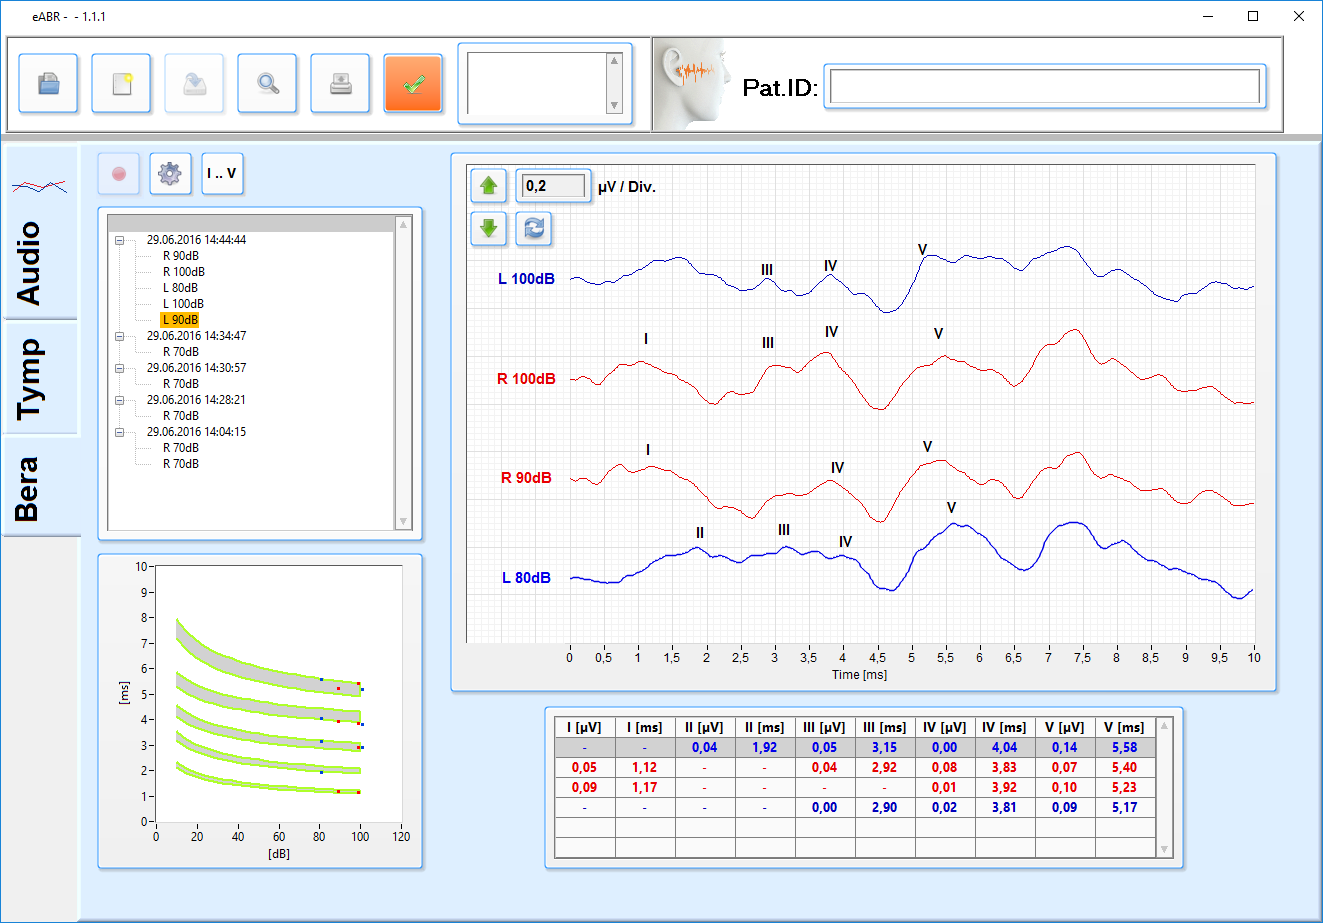1323x923 pixels.
Task: Open file with the blue folder icon
Action: click(48, 83)
